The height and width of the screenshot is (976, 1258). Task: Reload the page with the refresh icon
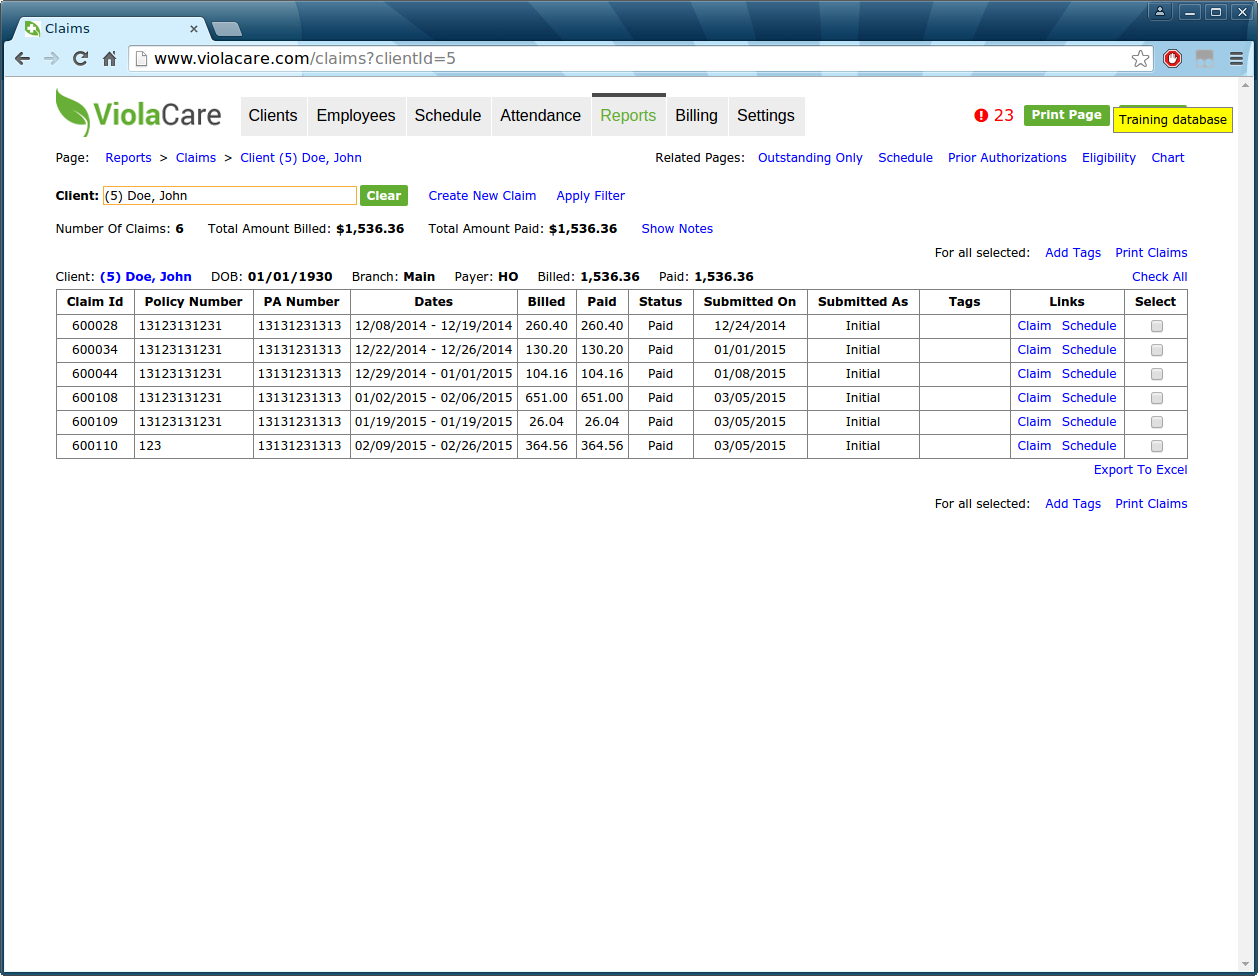(80, 59)
